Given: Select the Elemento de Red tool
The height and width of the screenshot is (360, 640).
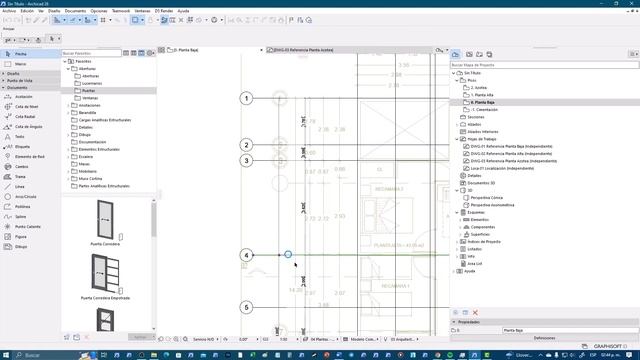Looking at the screenshot, I should pos(30,157).
